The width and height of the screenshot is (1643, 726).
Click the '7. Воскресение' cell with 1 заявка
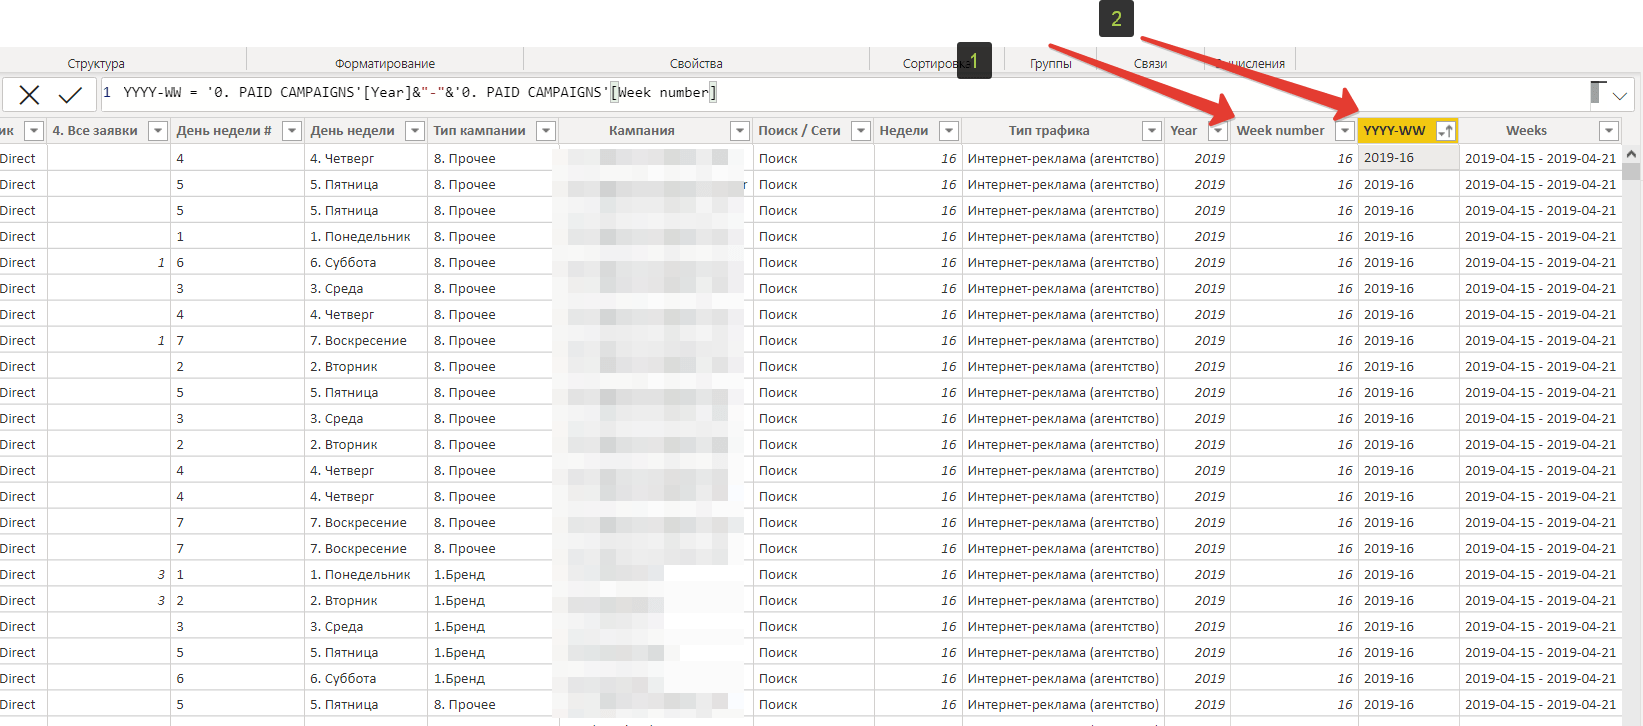click(366, 341)
